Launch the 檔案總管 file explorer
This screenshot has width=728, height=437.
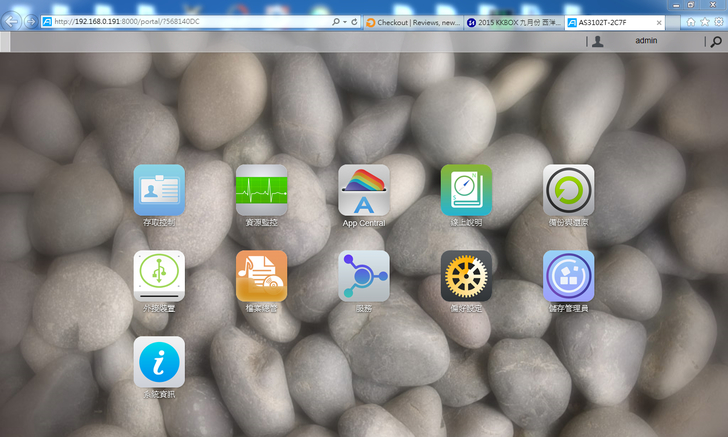(261, 276)
